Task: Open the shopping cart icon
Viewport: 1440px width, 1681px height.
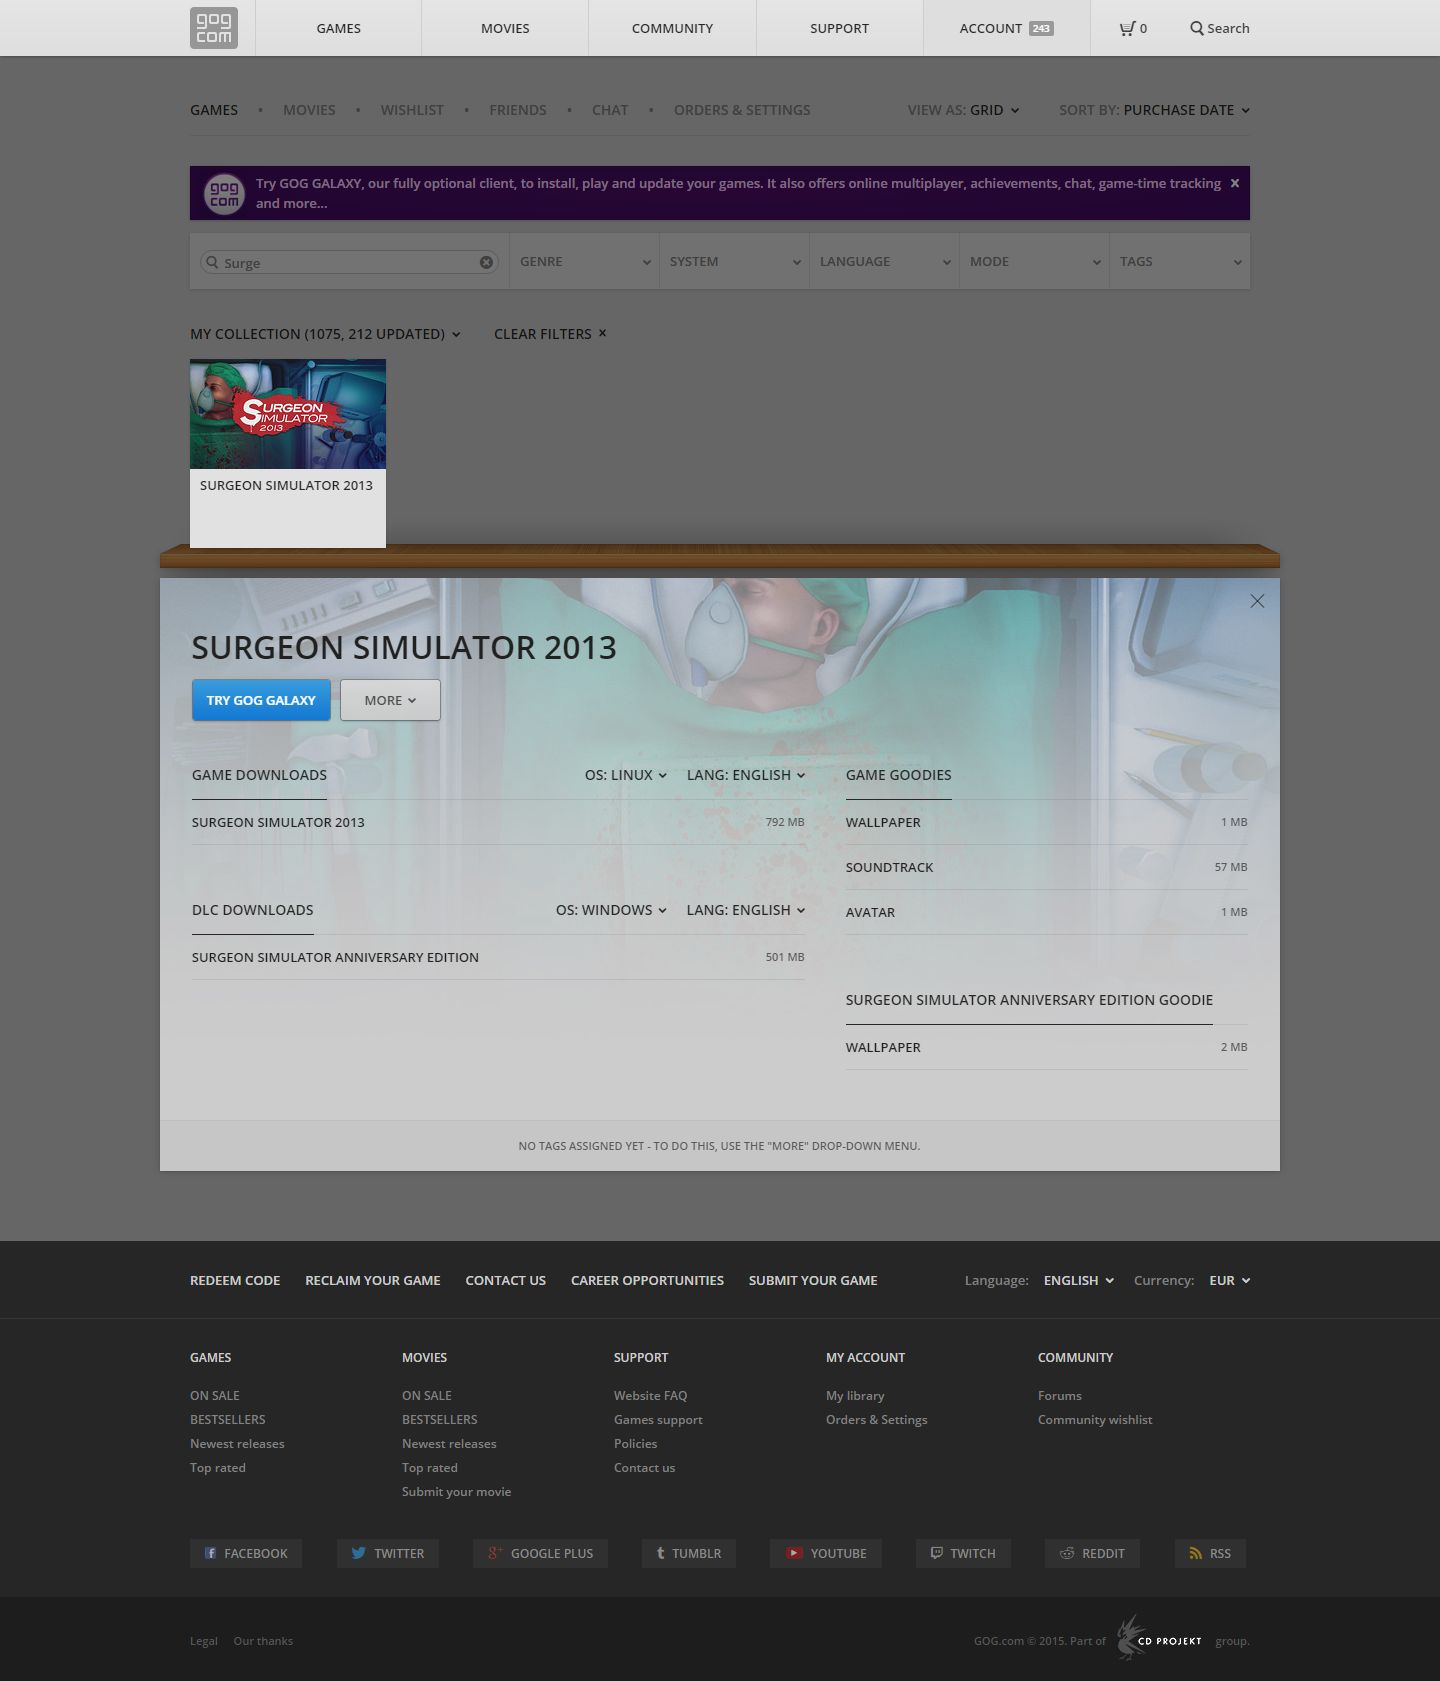Action: click(x=1127, y=28)
